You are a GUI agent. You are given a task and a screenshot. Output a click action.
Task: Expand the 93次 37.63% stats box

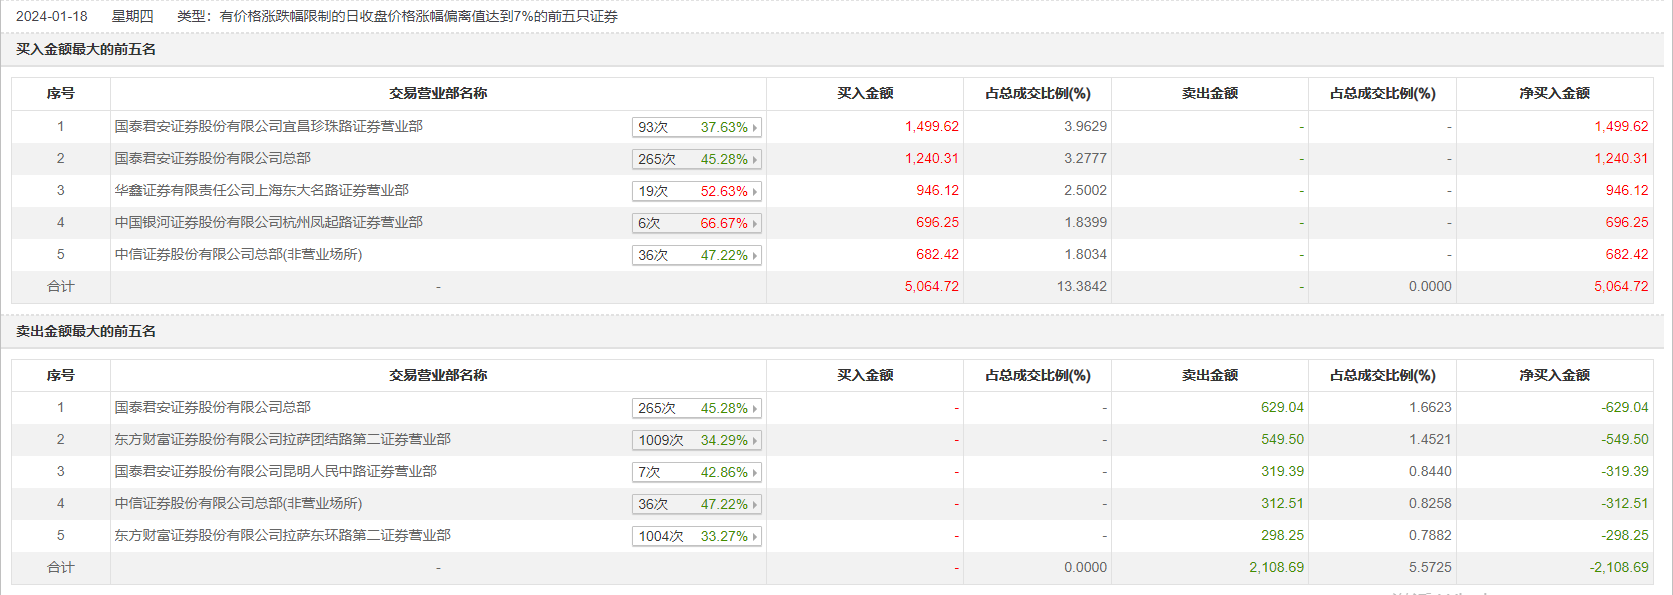pos(697,128)
